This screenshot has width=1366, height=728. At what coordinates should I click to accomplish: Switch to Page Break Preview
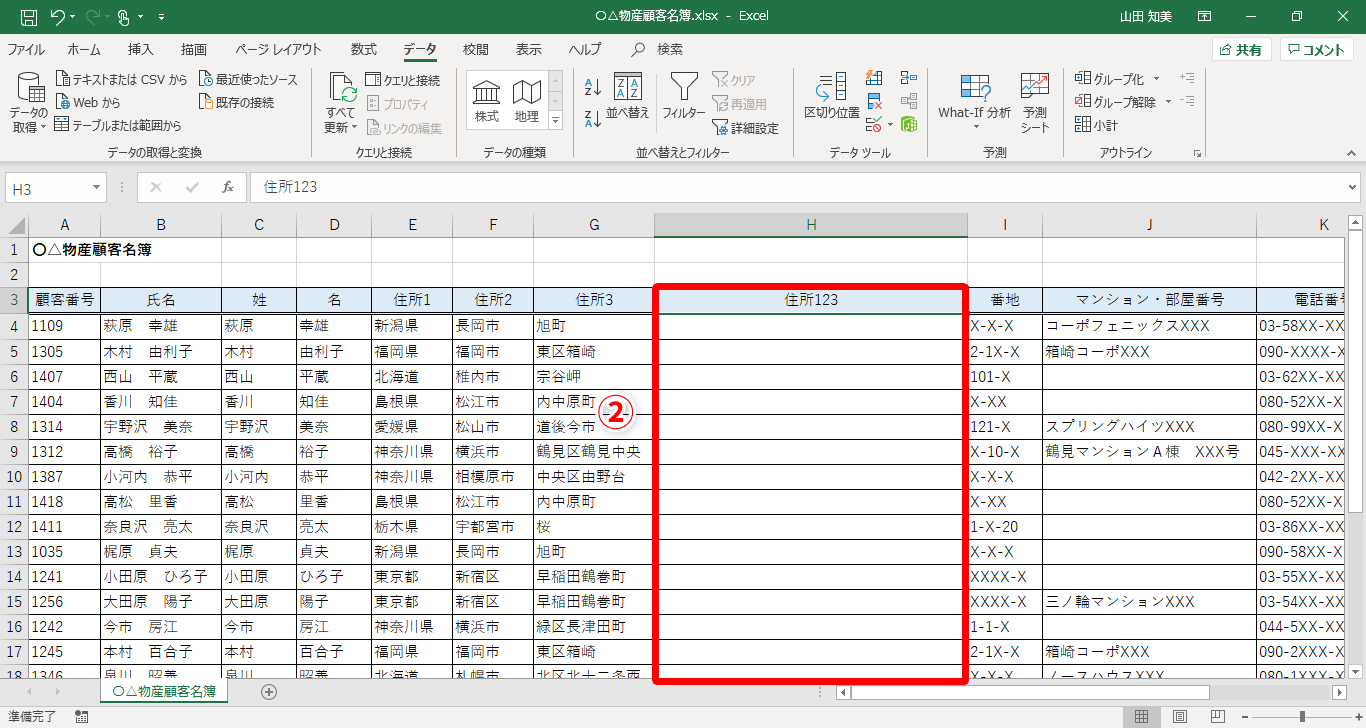(x=1219, y=716)
